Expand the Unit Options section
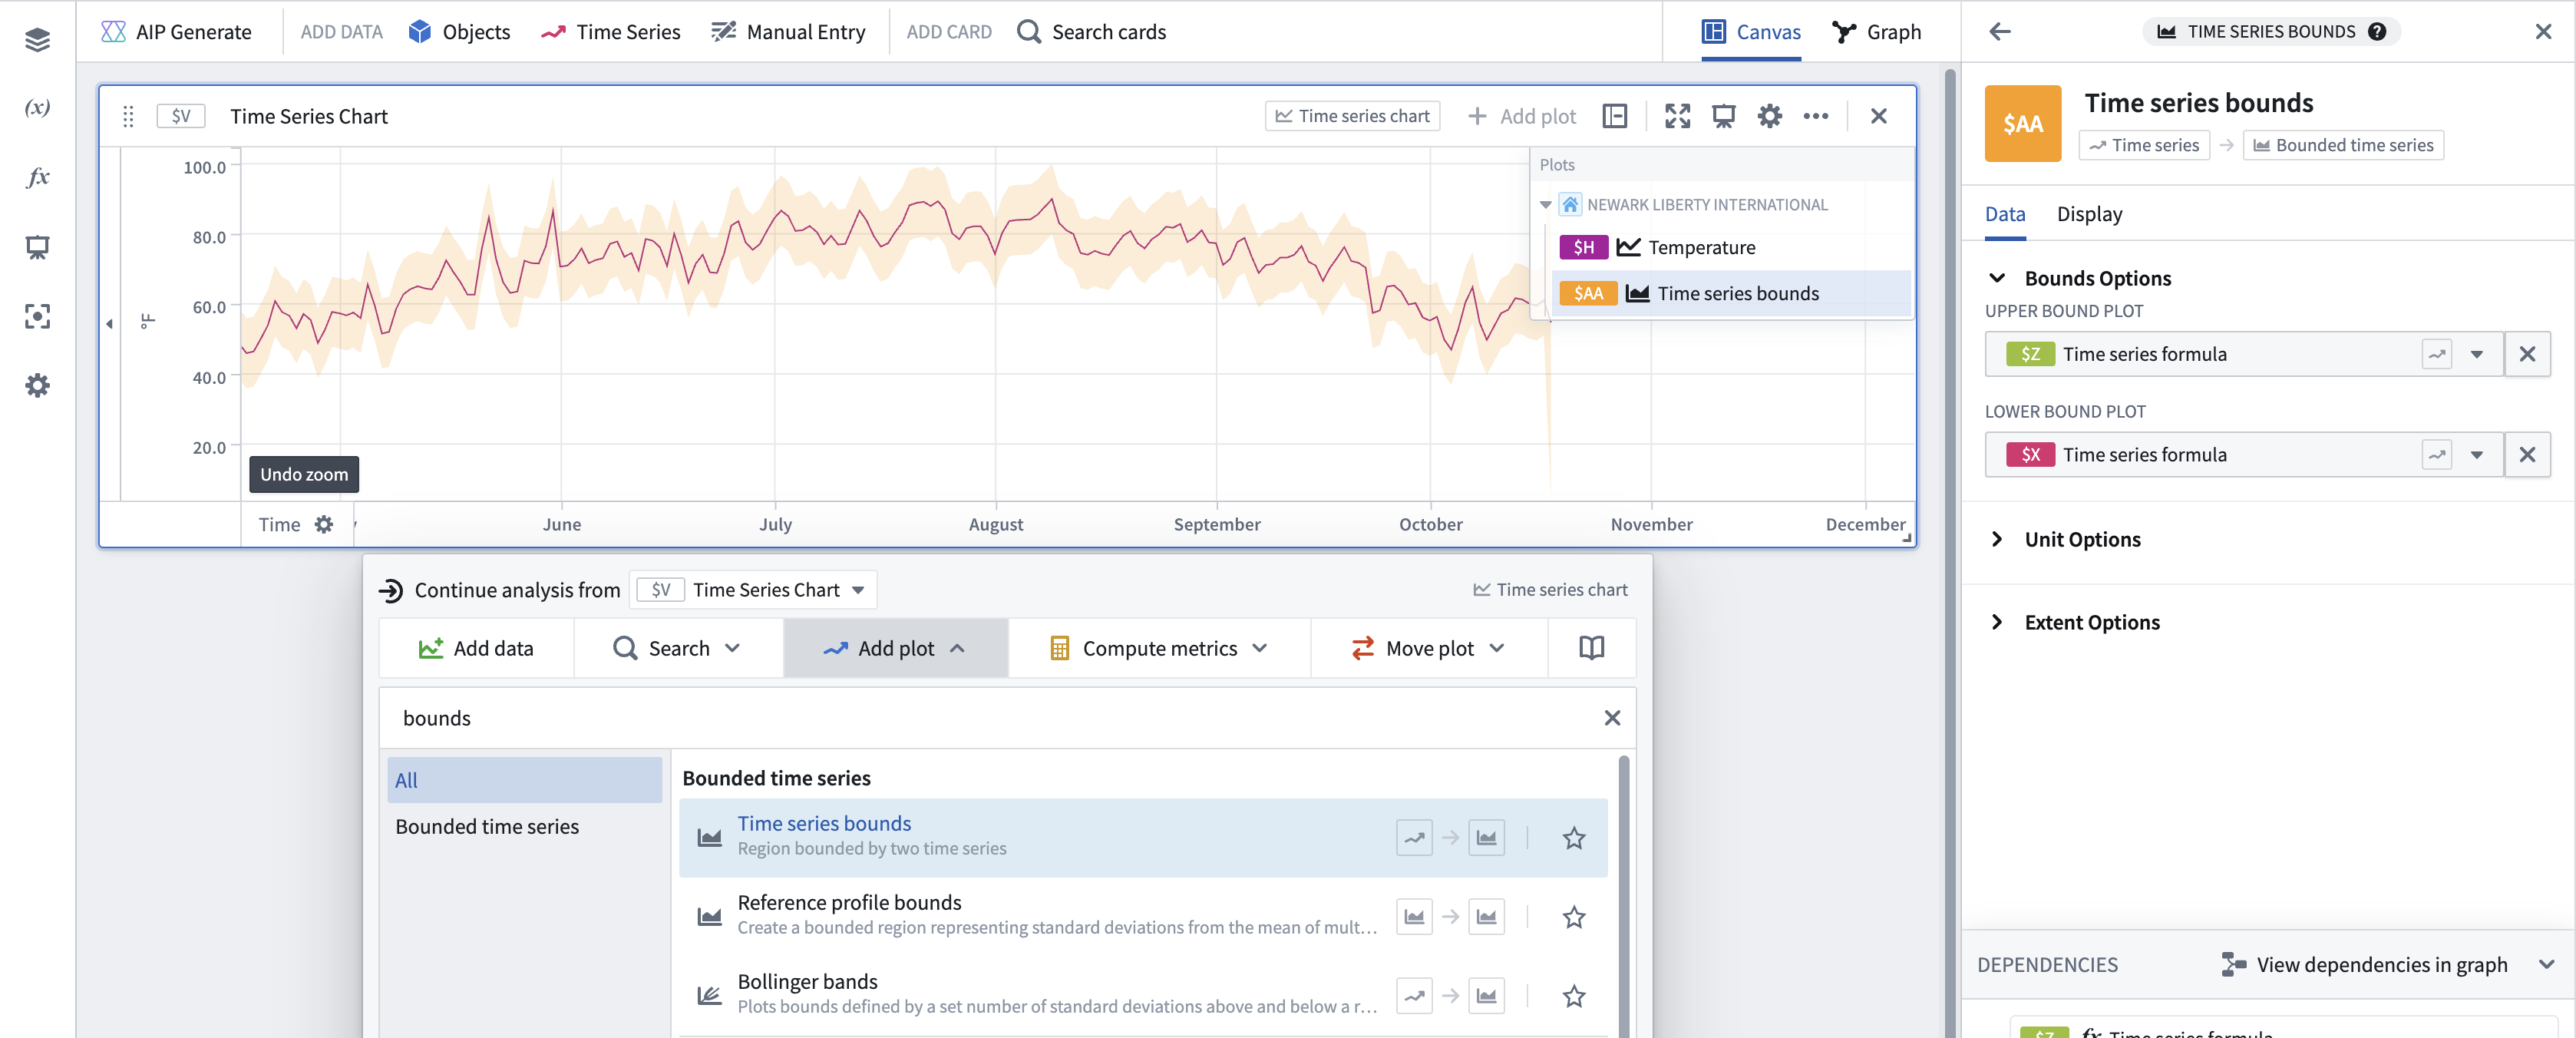2576x1038 pixels. (x=2082, y=539)
